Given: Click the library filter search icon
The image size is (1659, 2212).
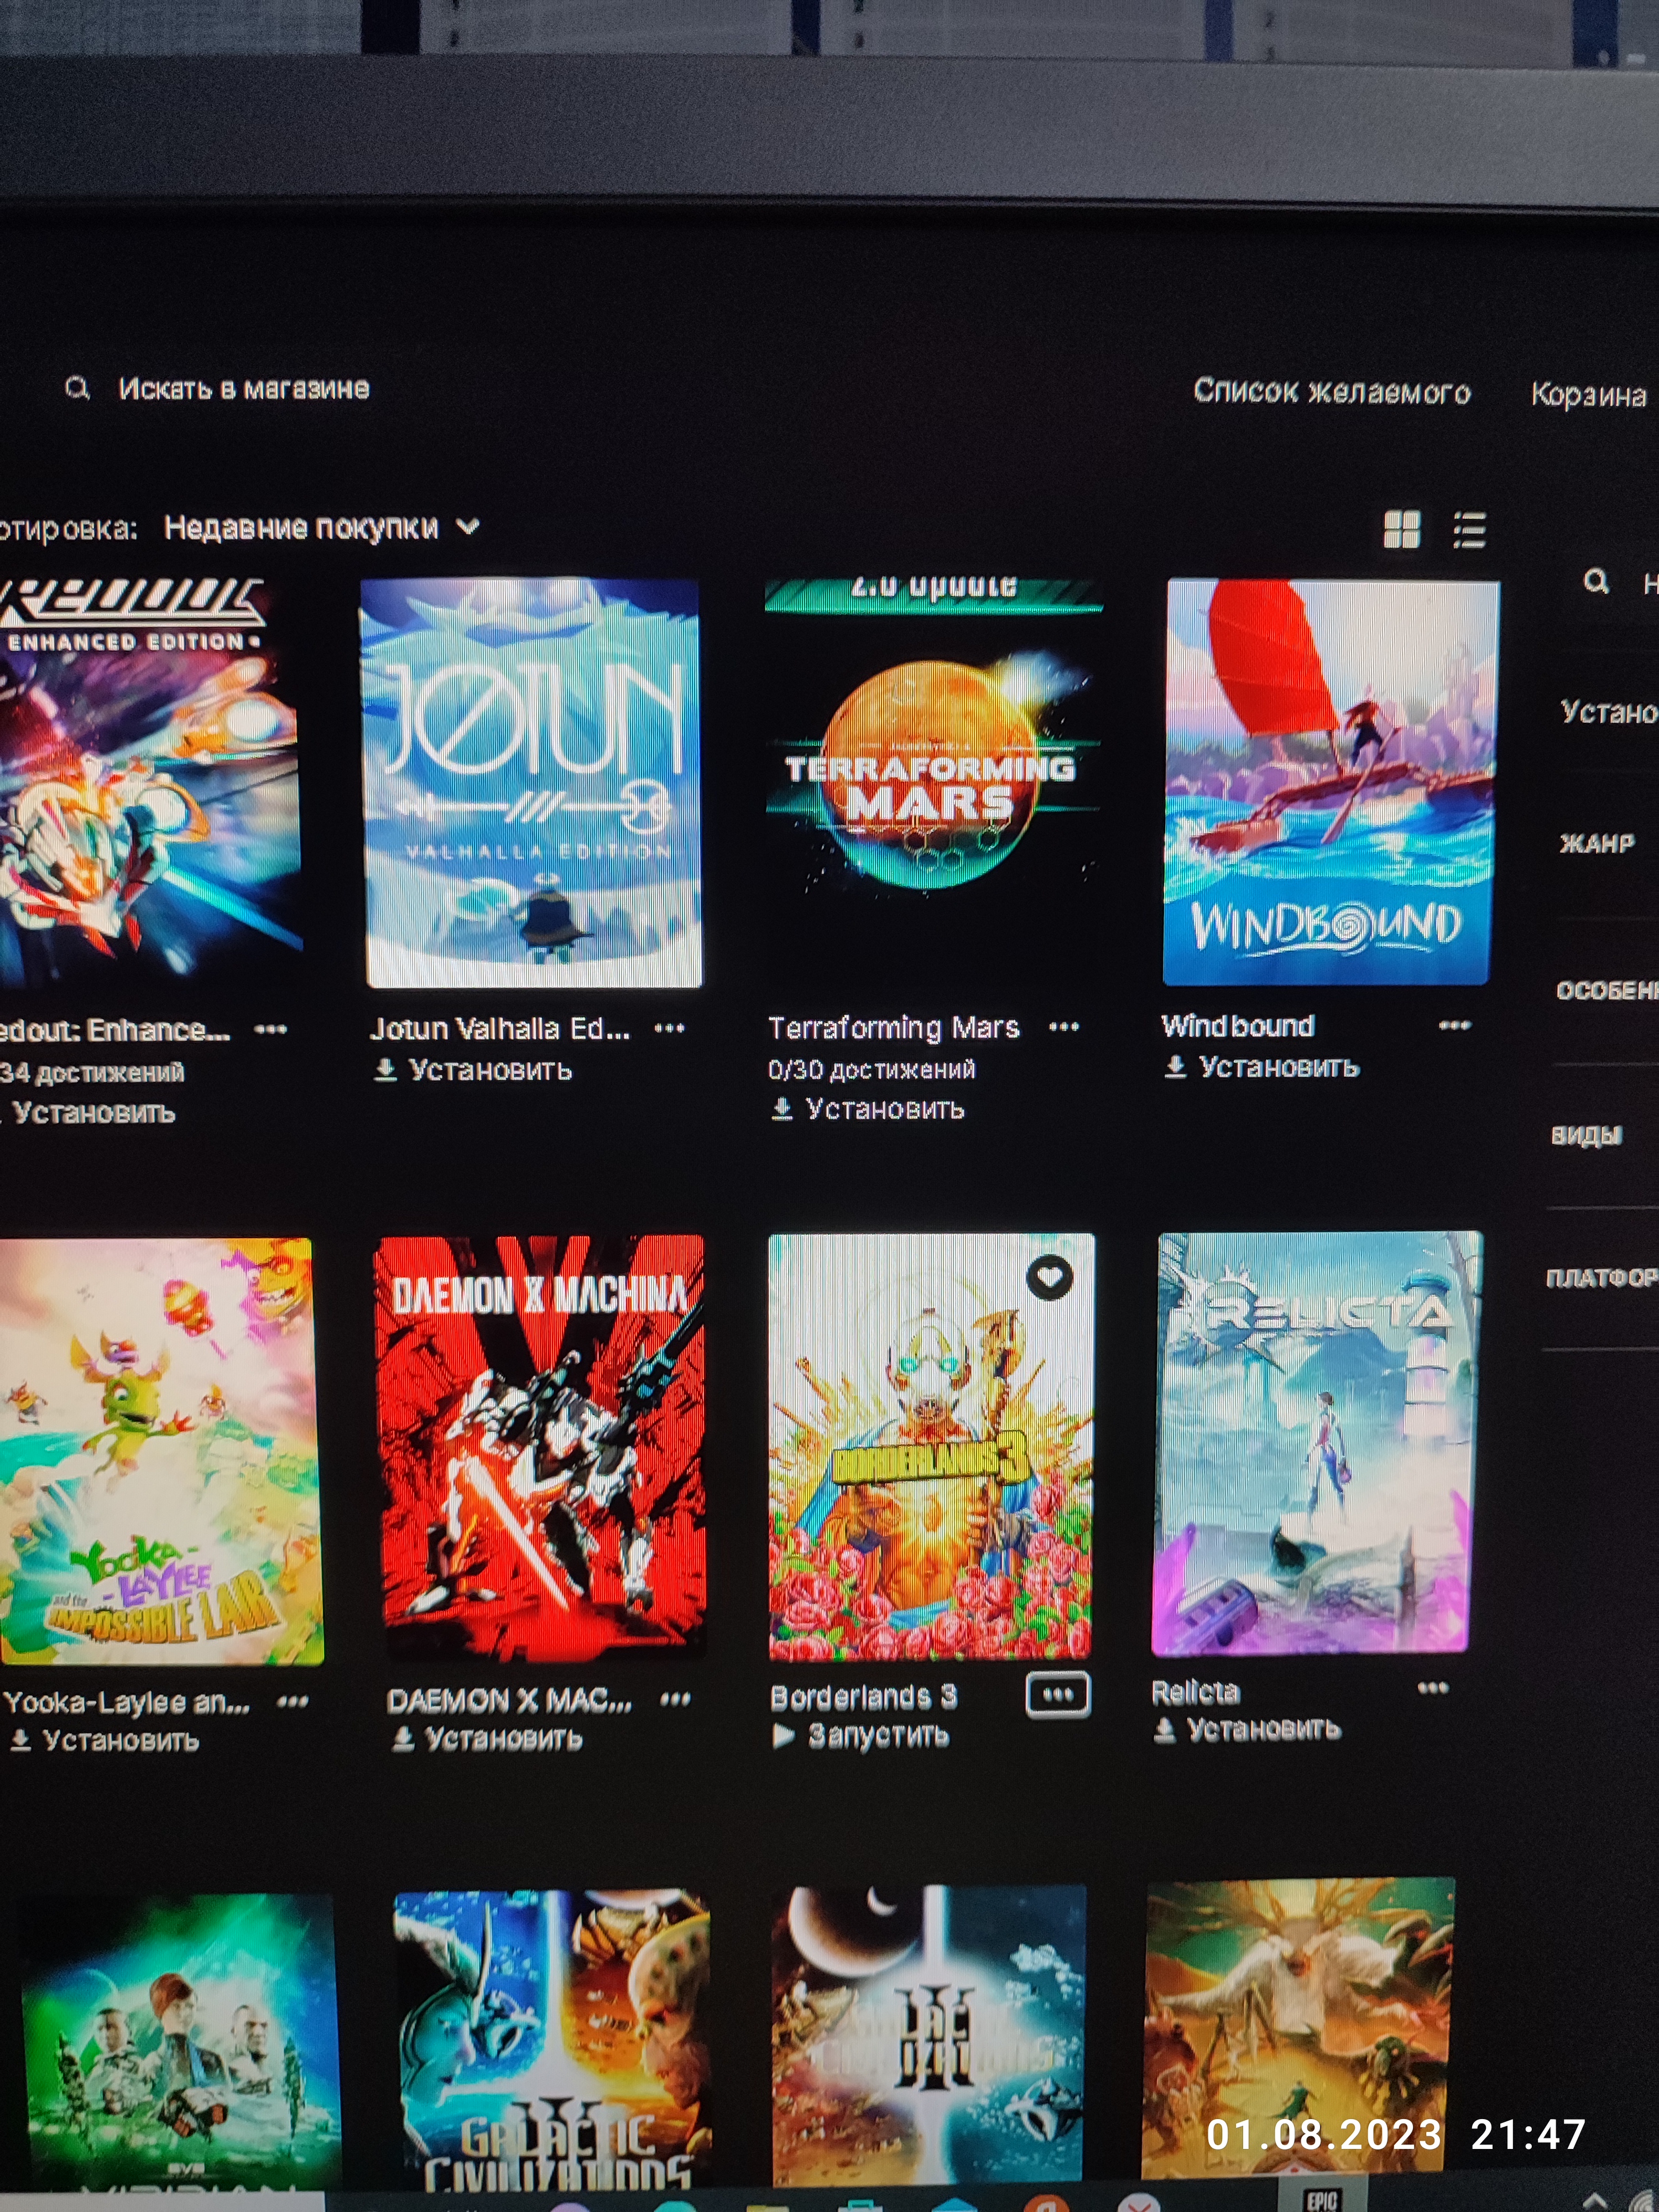Looking at the screenshot, I should coord(1596,581).
